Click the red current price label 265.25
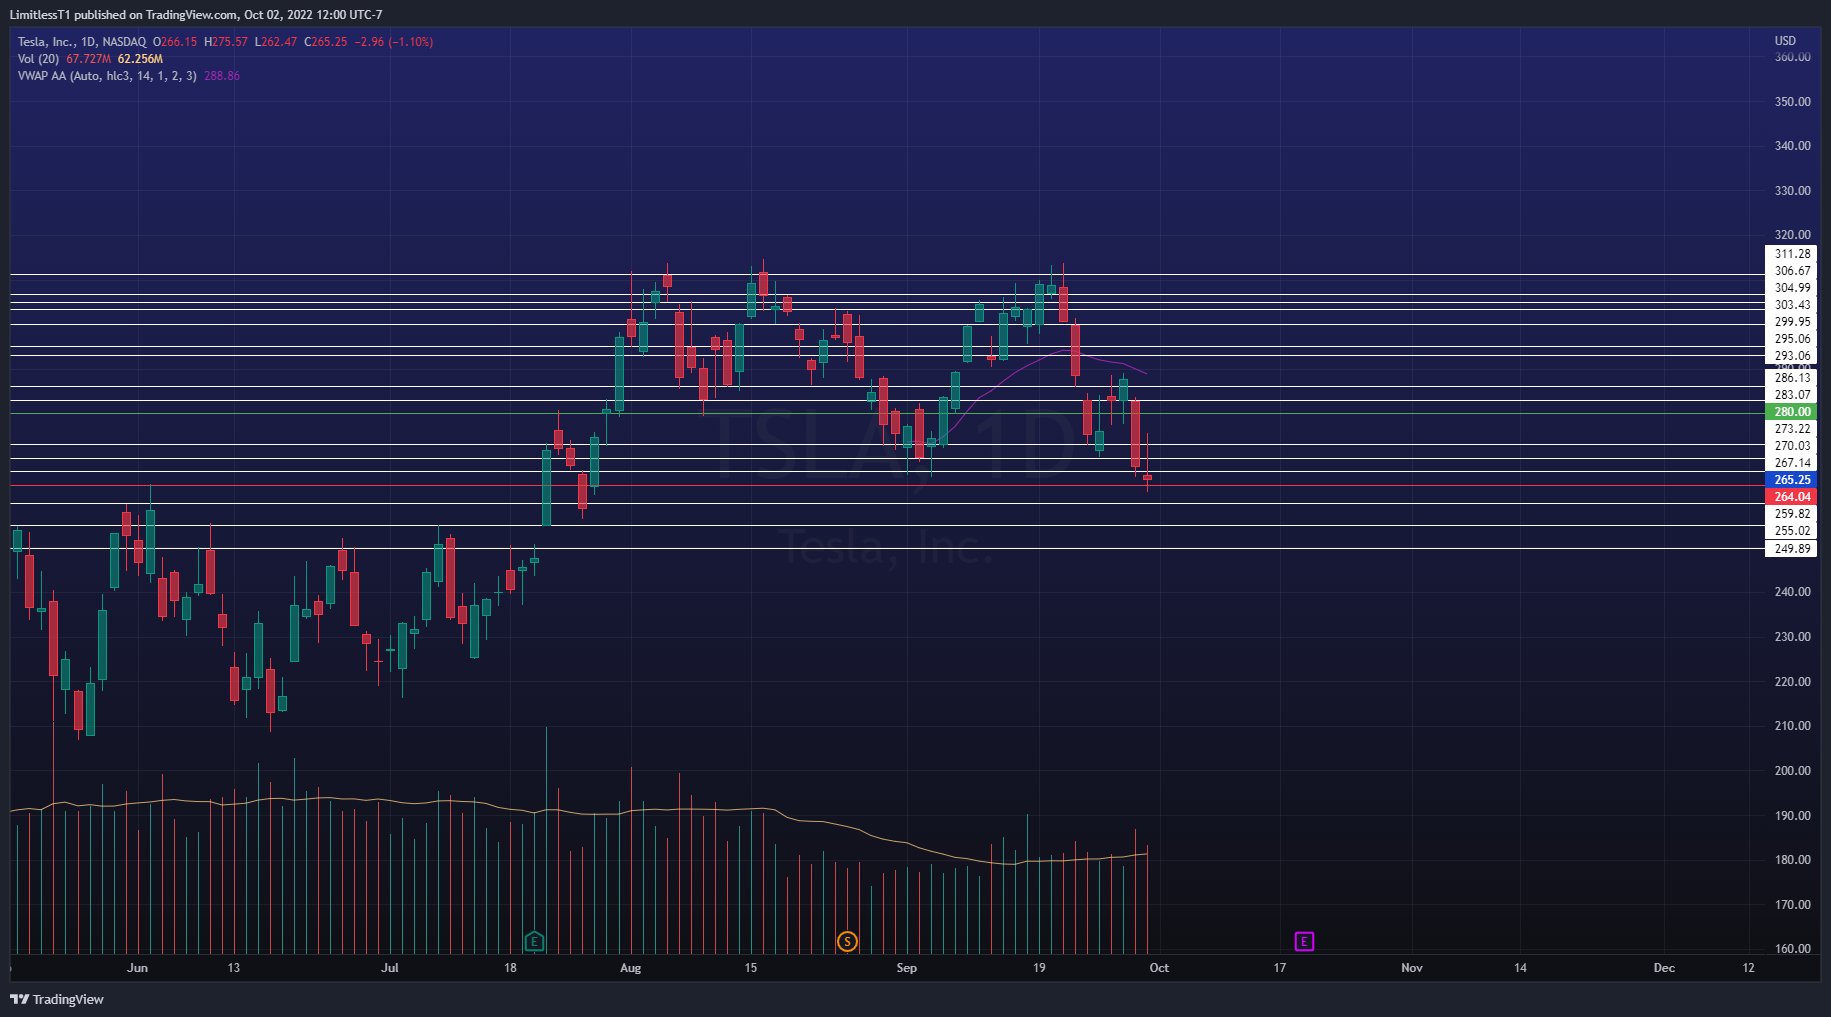1831x1017 pixels. 1794,480
